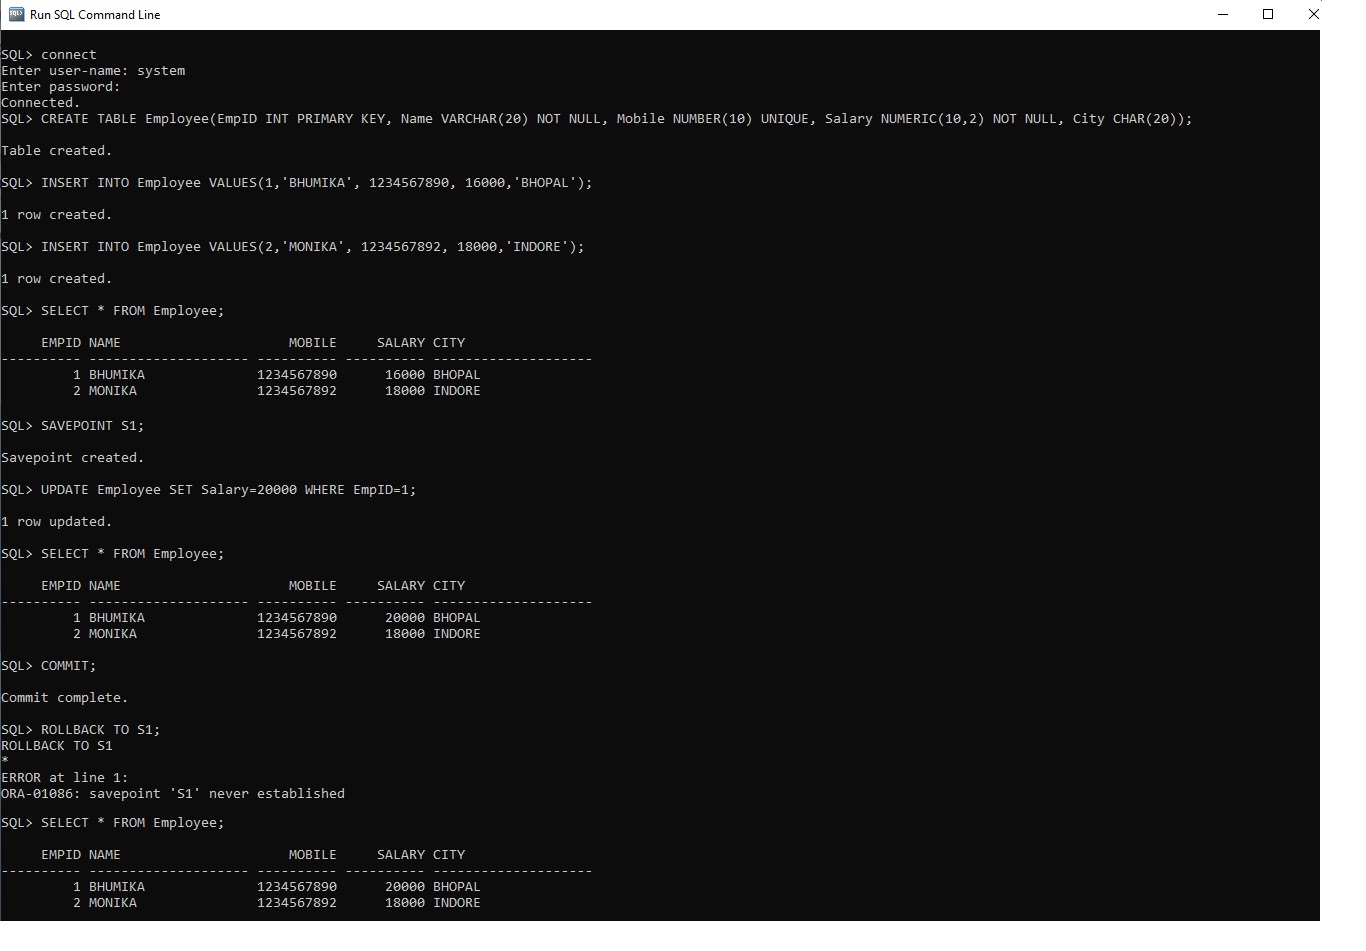Viewport: 1366px width, 951px height.
Task: Click 'NUMBER(10)' in the CREATE TABLE statement
Action: [713, 119]
